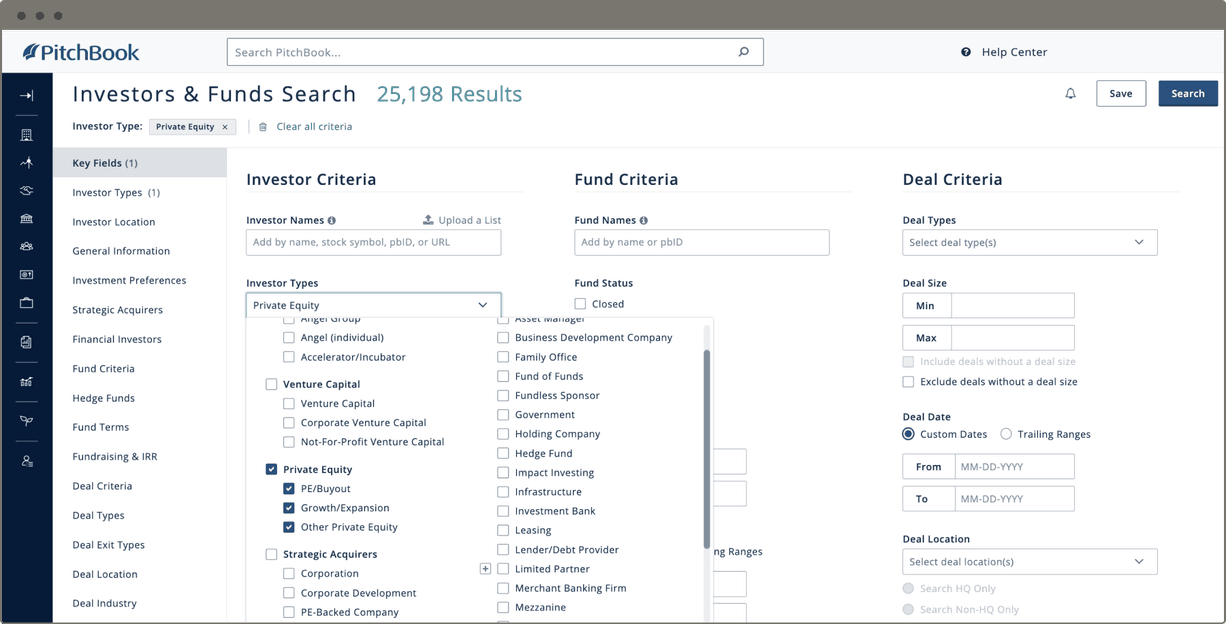Screen dimensions: 1226x624
Task: Open Fund Criteria section in left menu
Action: tap(103, 369)
